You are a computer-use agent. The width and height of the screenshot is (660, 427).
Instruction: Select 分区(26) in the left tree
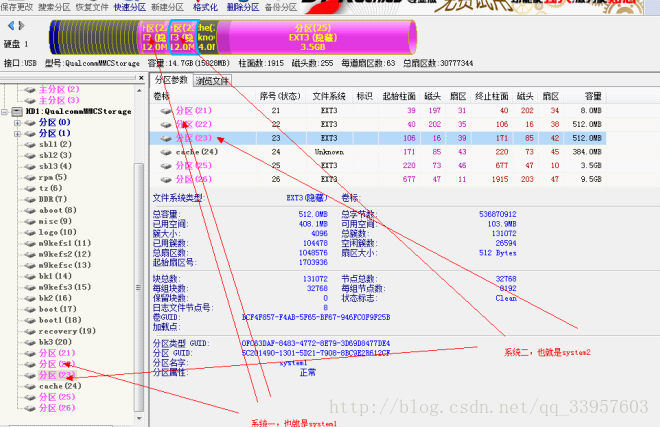[57, 408]
